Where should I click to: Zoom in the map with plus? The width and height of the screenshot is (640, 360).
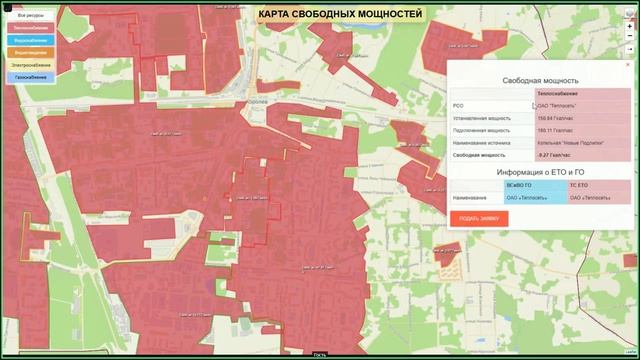(629, 27)
